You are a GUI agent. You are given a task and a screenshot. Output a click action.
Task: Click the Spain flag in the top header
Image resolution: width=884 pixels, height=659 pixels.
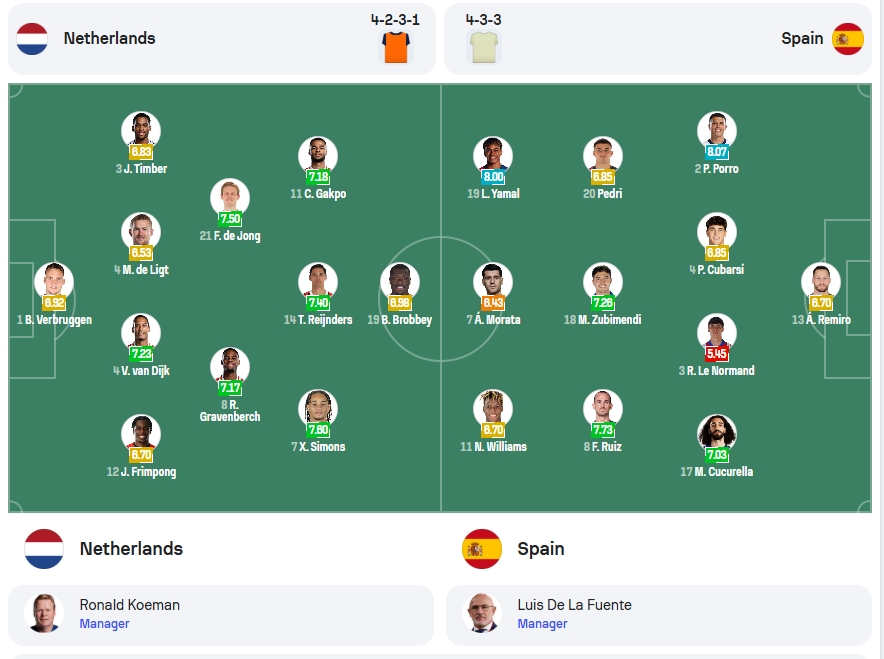coord(848,39)
